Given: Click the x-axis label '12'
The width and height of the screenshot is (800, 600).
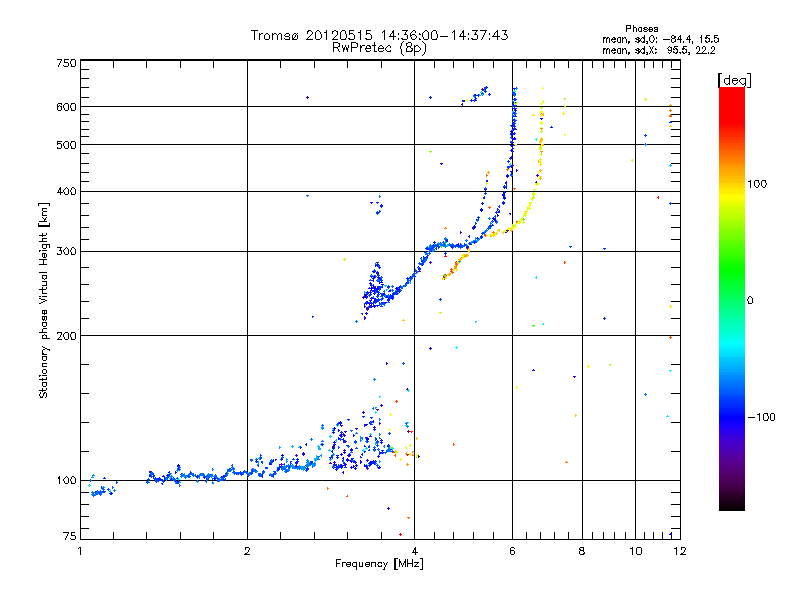Looking at the screenshot, I should click(680, 551).
